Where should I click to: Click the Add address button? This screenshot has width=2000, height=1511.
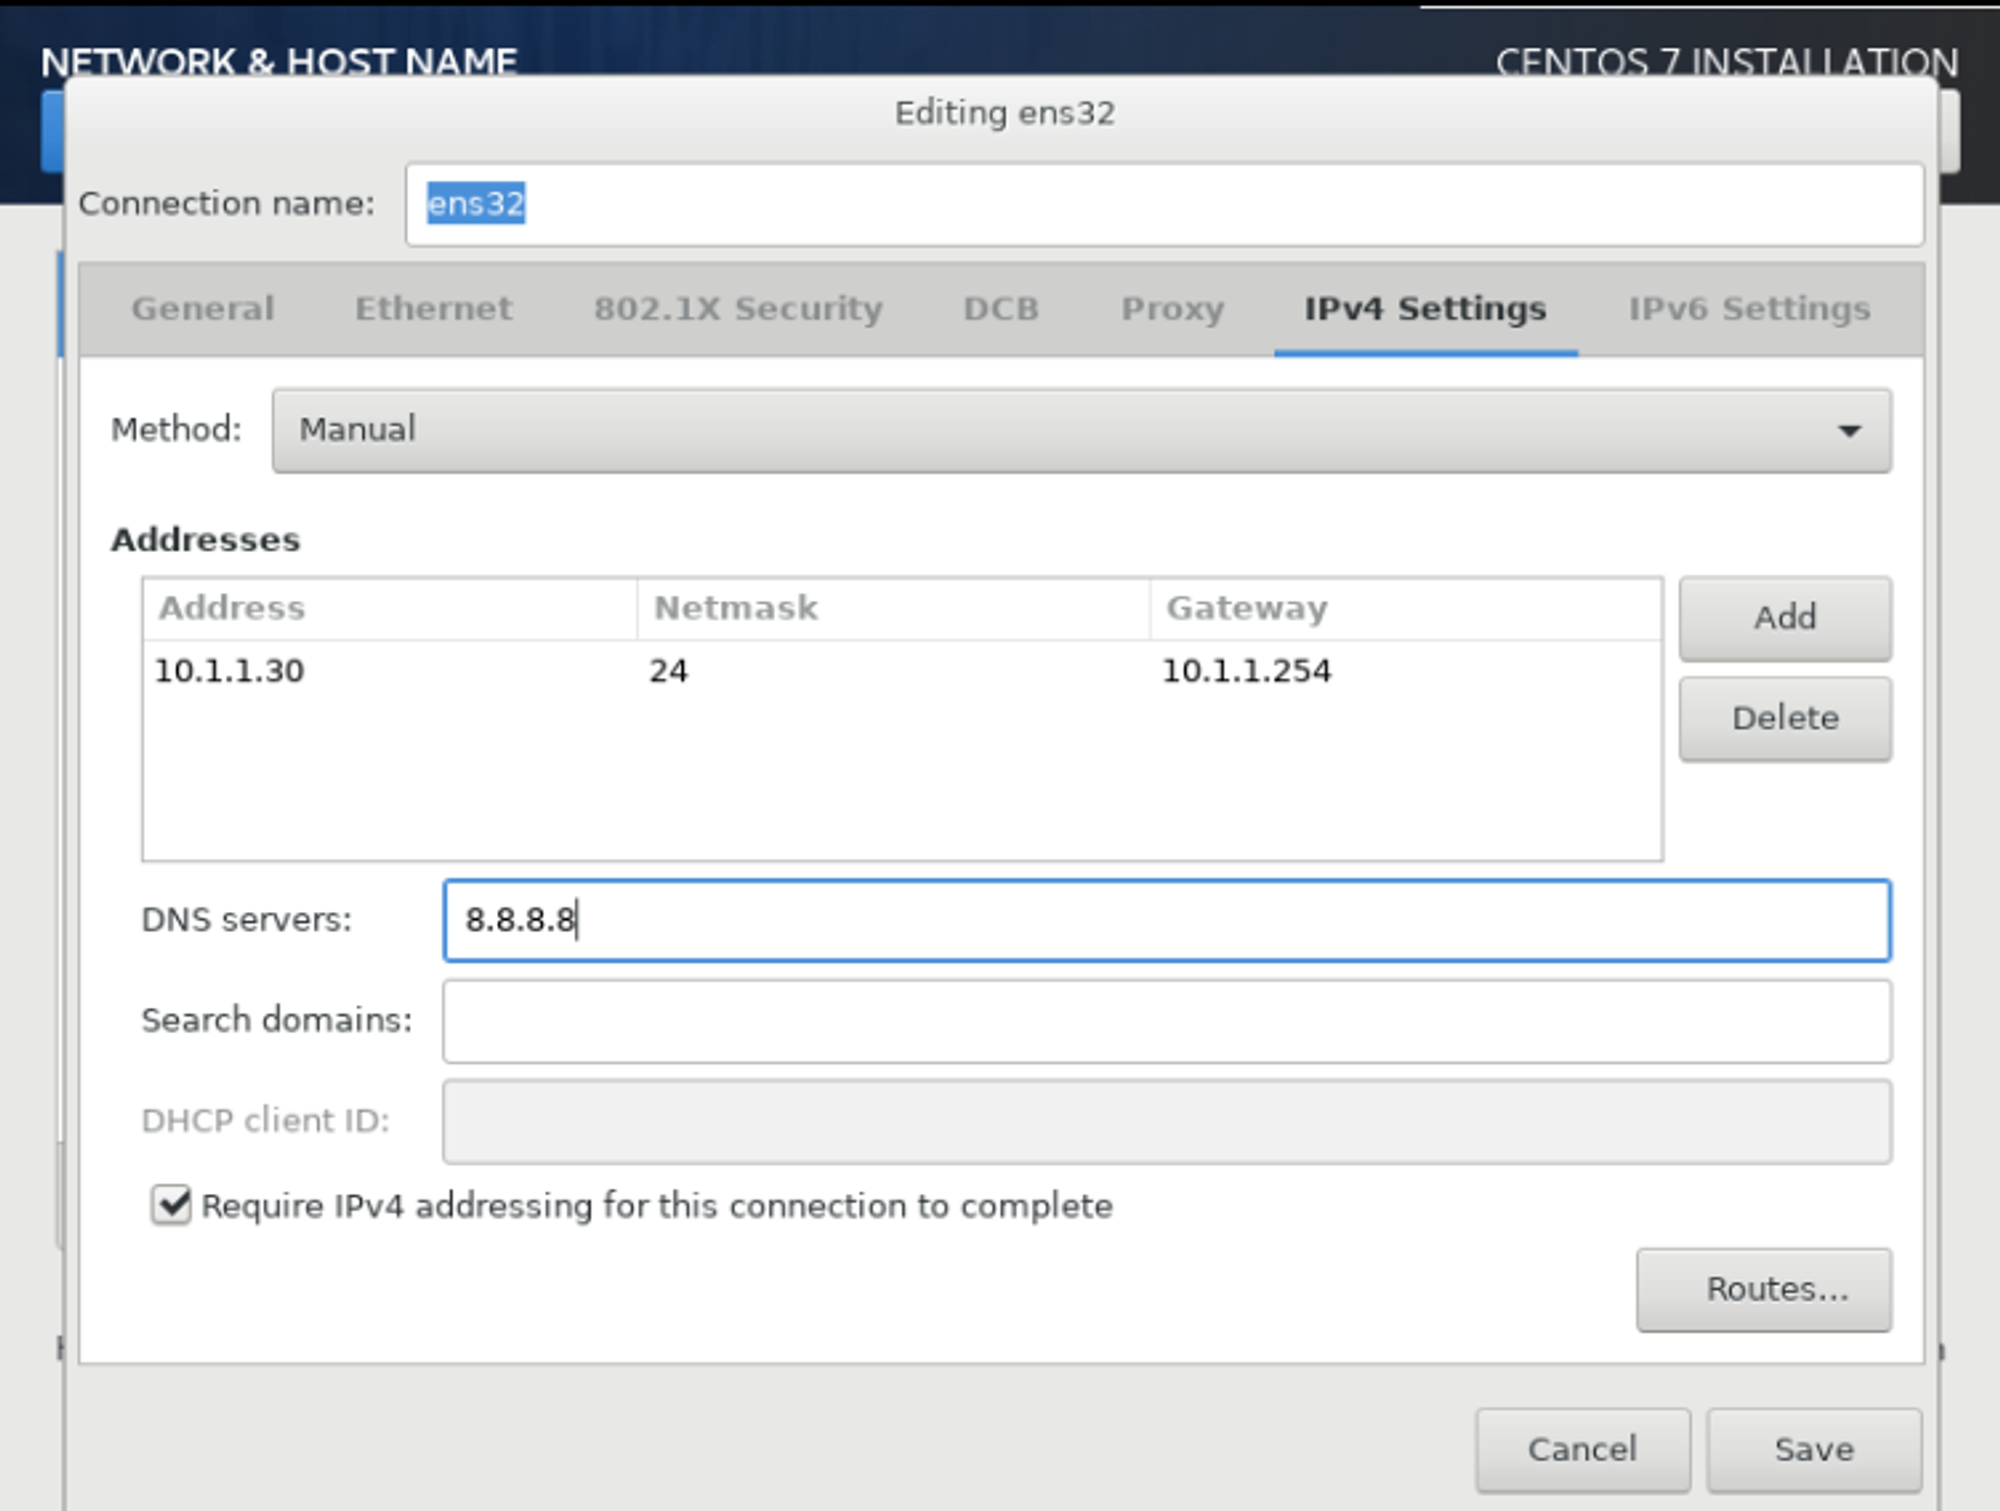click(1784, 618)
